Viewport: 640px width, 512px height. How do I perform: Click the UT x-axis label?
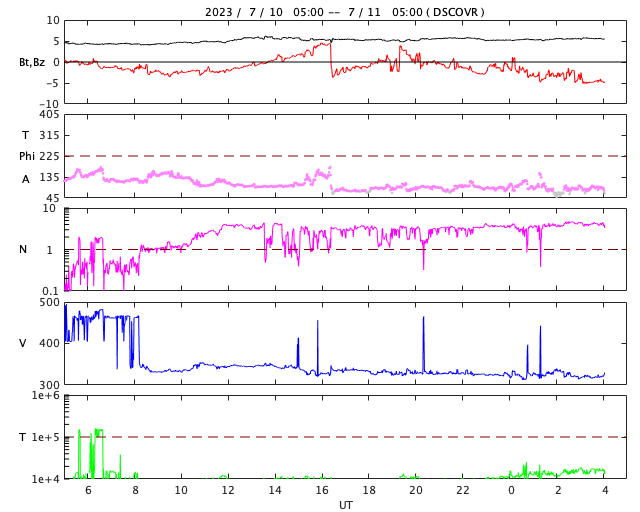[x=345, y=505]
